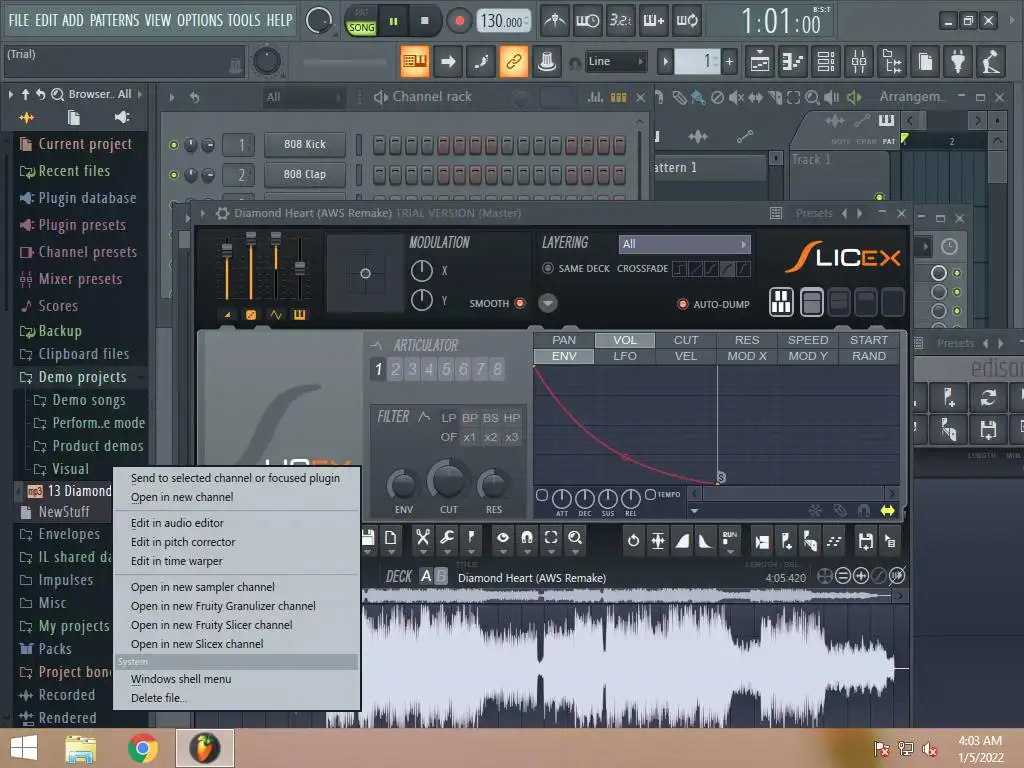Select the VOL articulator tab
This screenshot has width=1024, height=768.
tap(624, 340)
